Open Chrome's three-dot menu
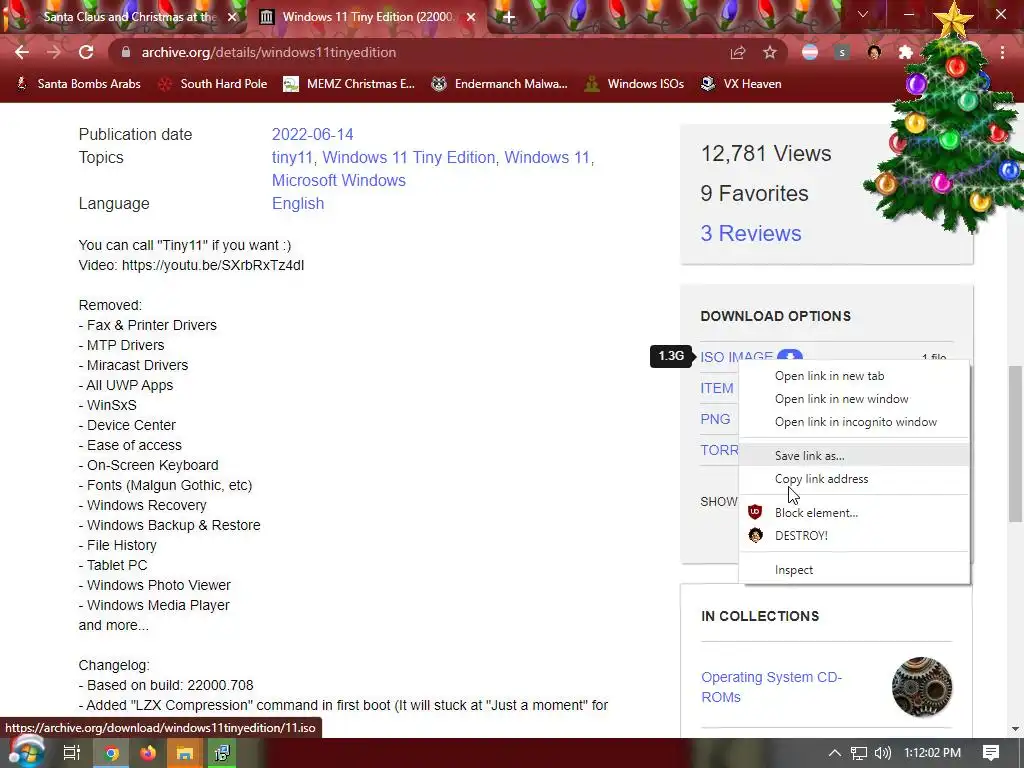The height and width of the screenshot is (768, 1024). pos(1002,52)
